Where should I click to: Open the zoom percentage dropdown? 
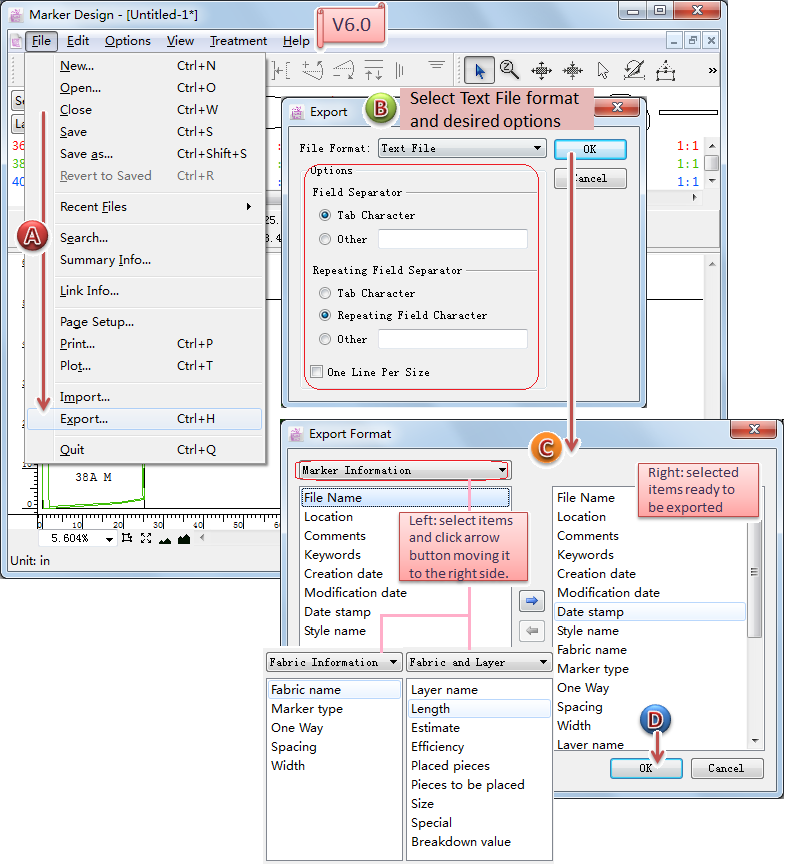tap(109, 538)
